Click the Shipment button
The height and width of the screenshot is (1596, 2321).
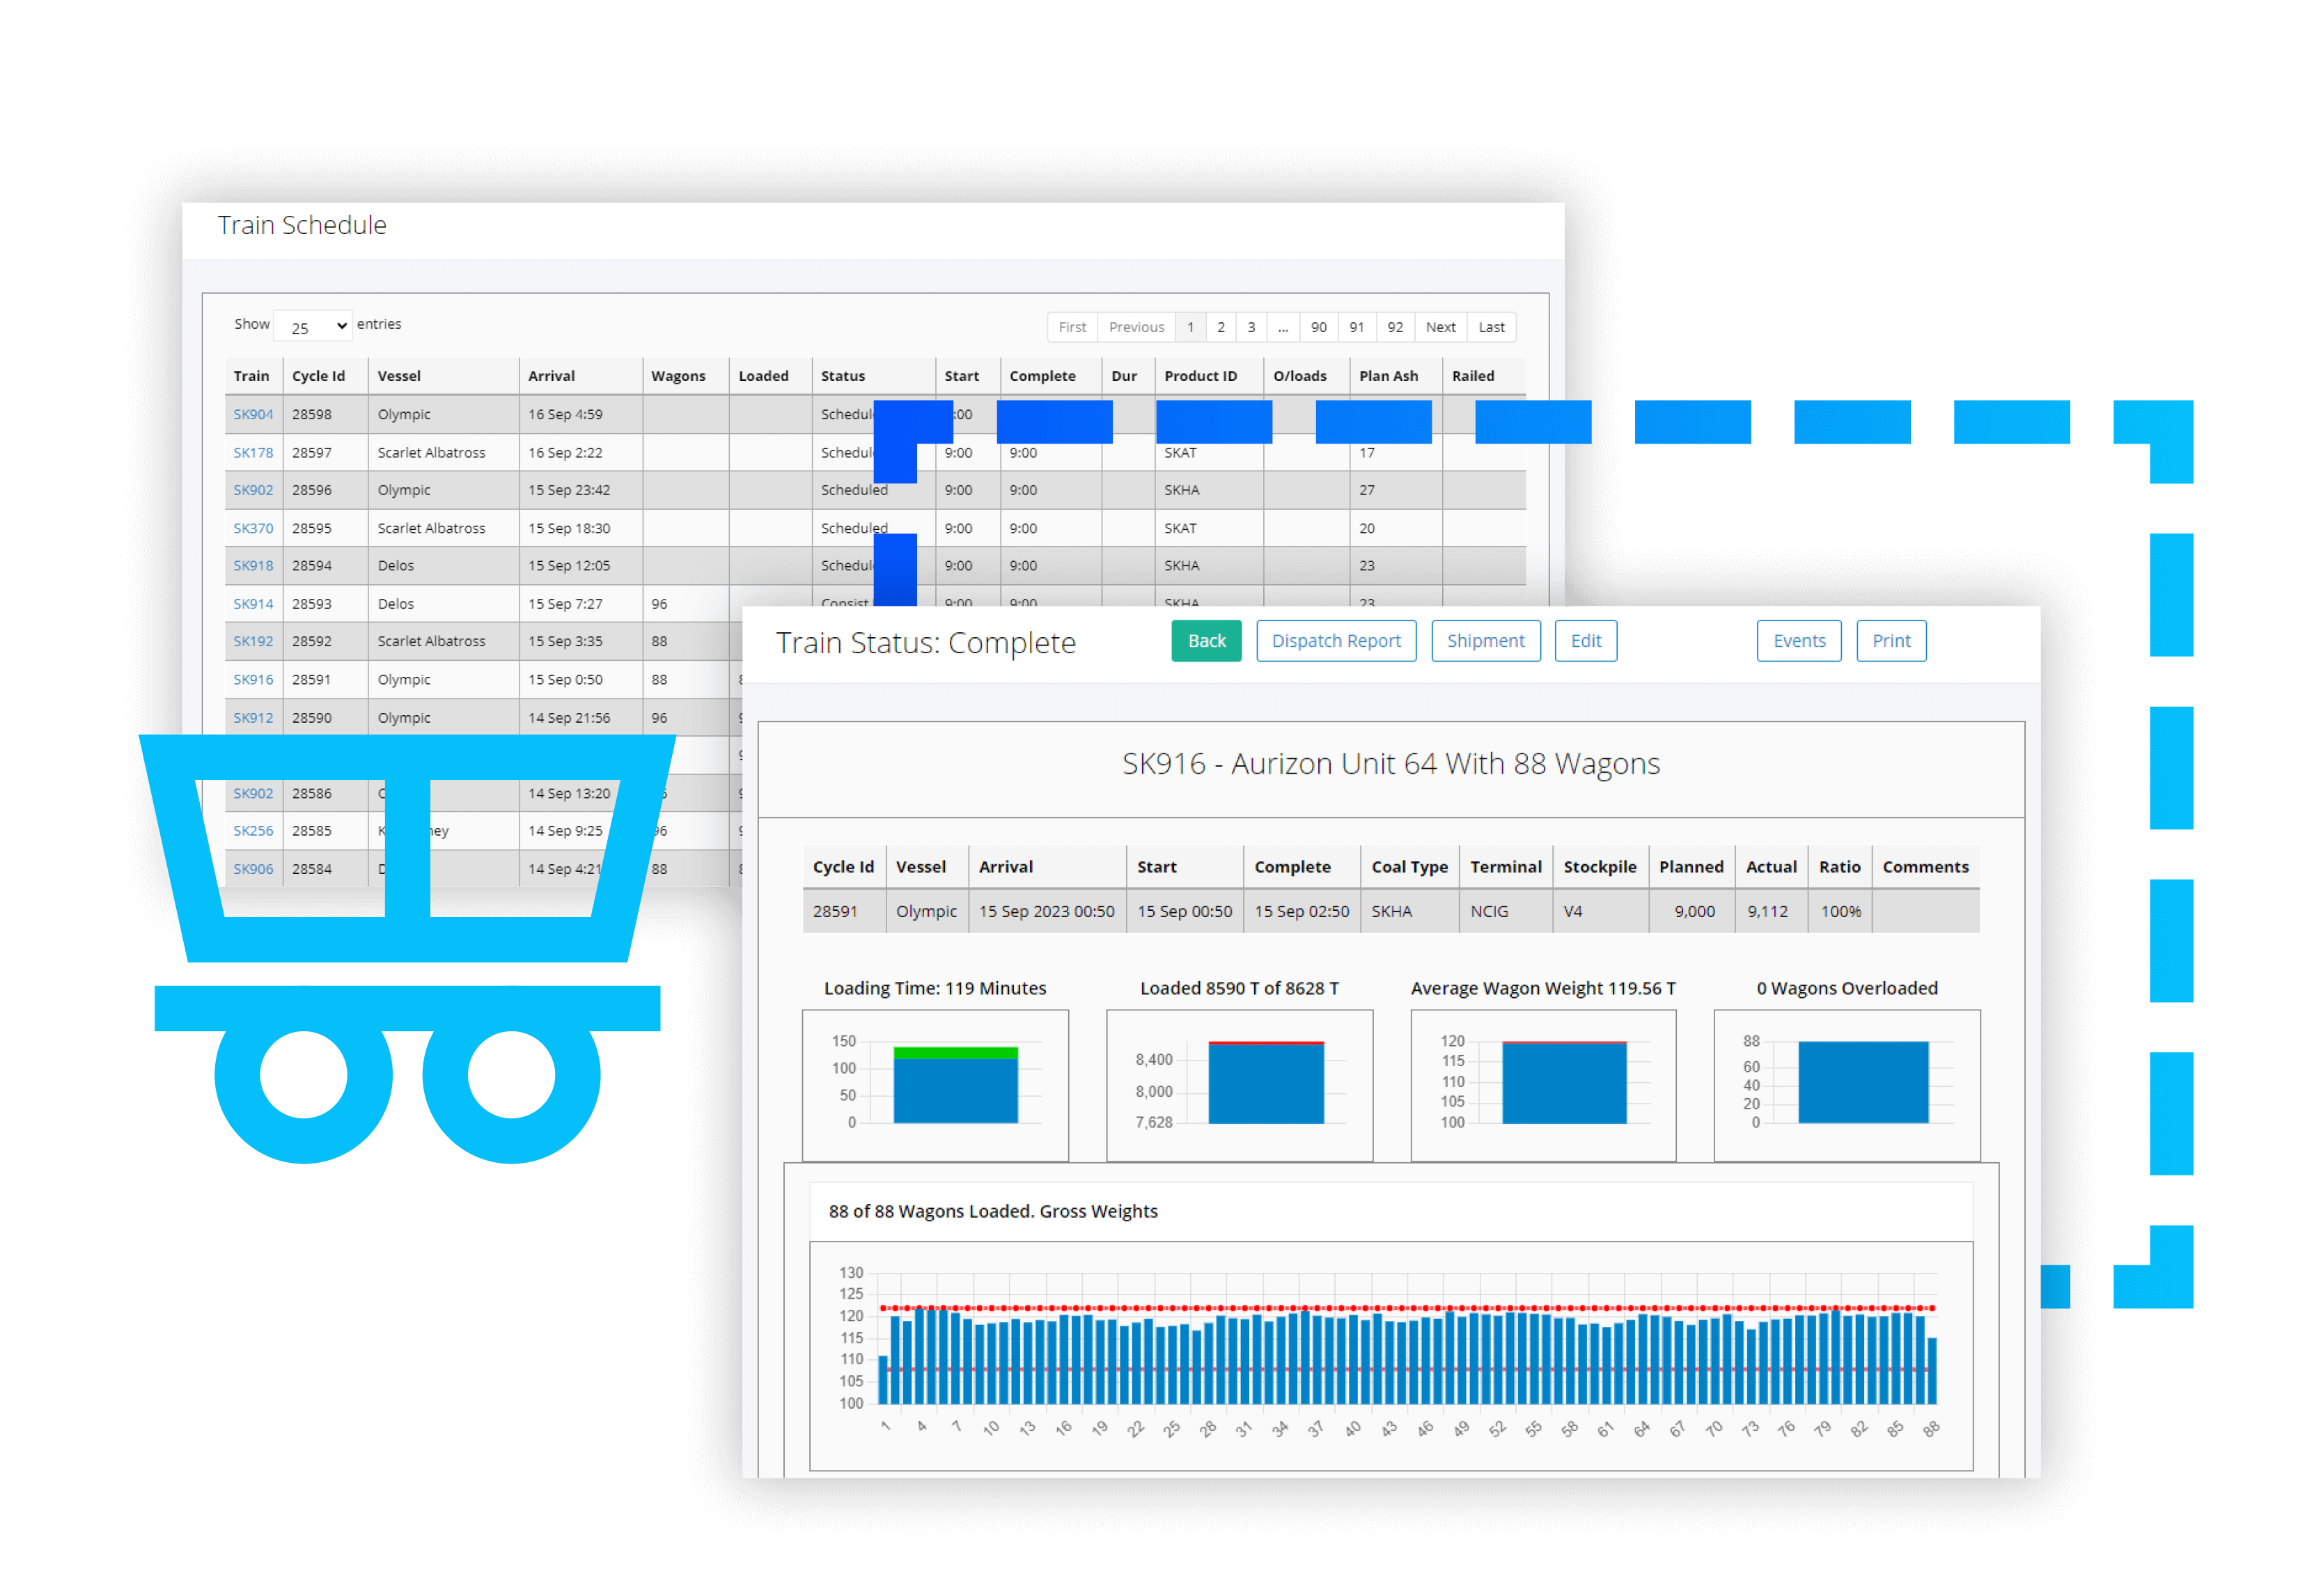tap(1485, 641)
